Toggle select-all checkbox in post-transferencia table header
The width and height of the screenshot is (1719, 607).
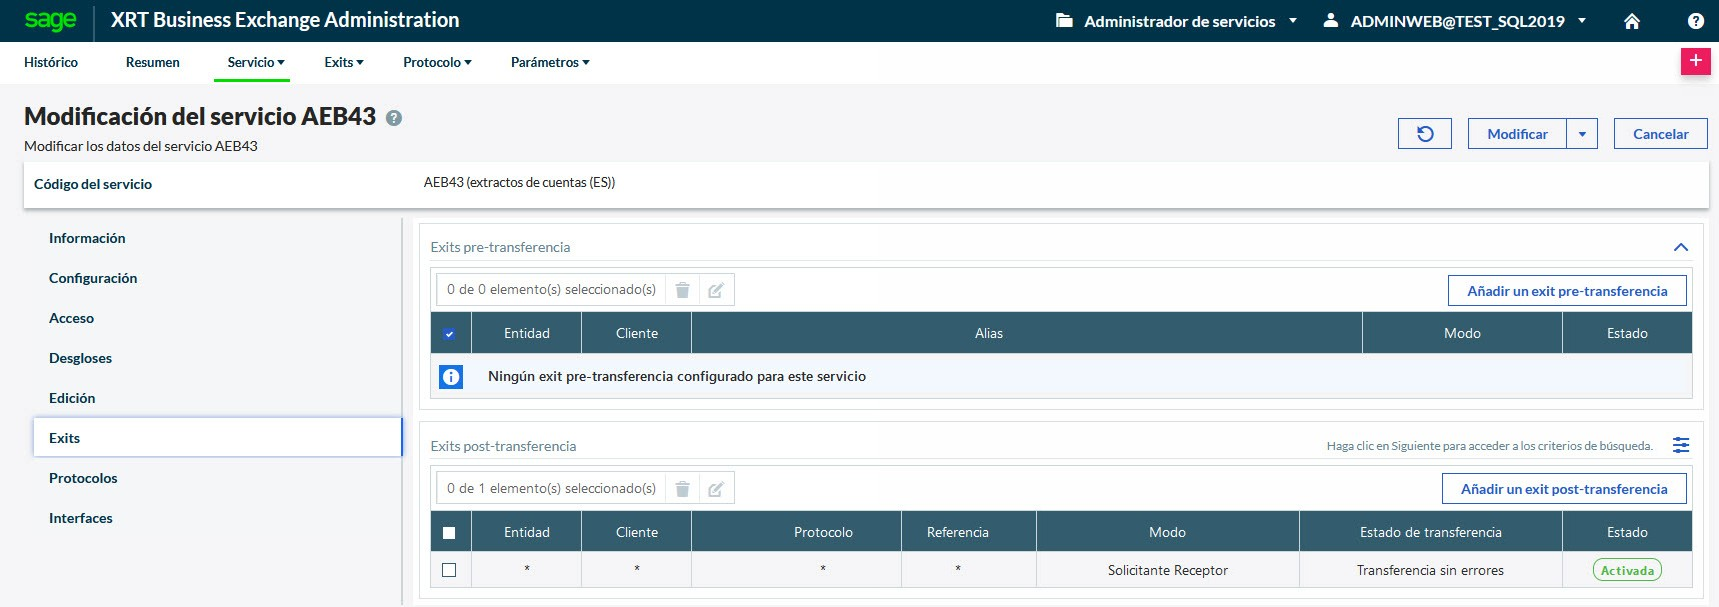click(450, 533)
